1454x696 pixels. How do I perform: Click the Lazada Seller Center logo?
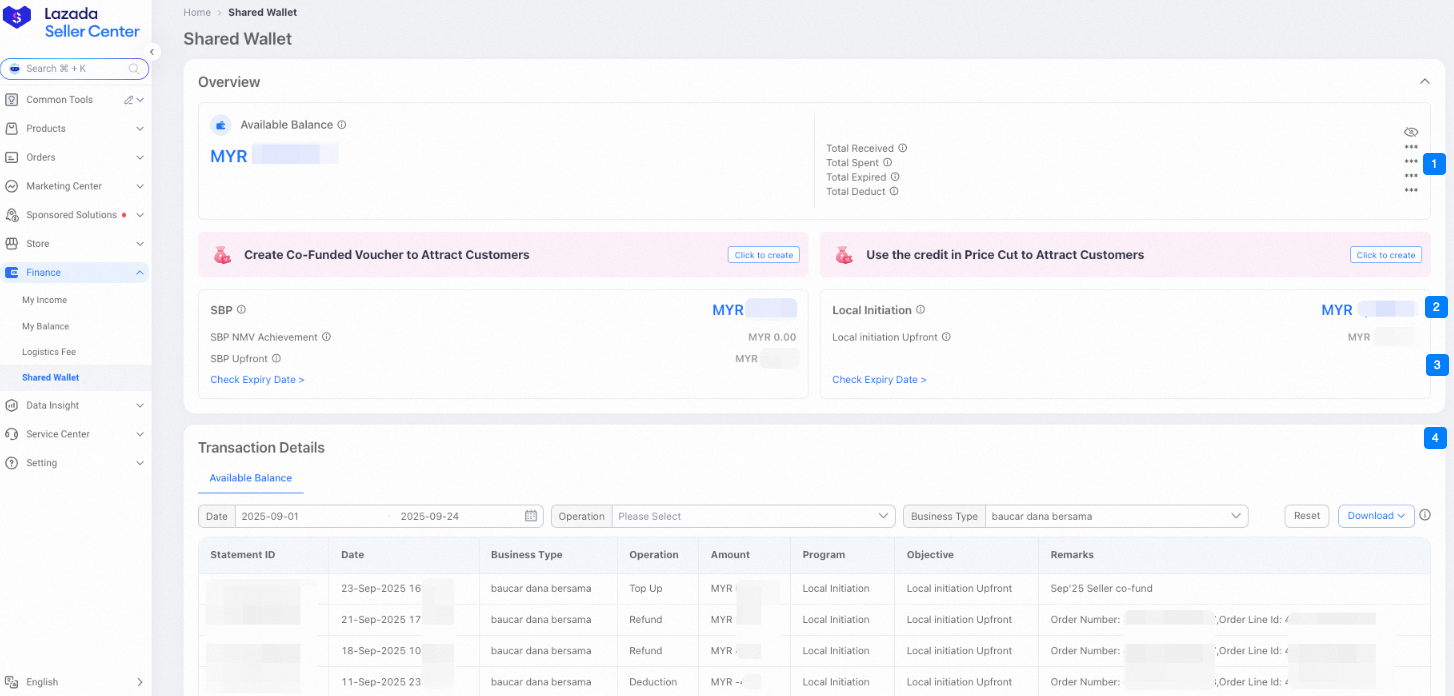pos(73,22)
